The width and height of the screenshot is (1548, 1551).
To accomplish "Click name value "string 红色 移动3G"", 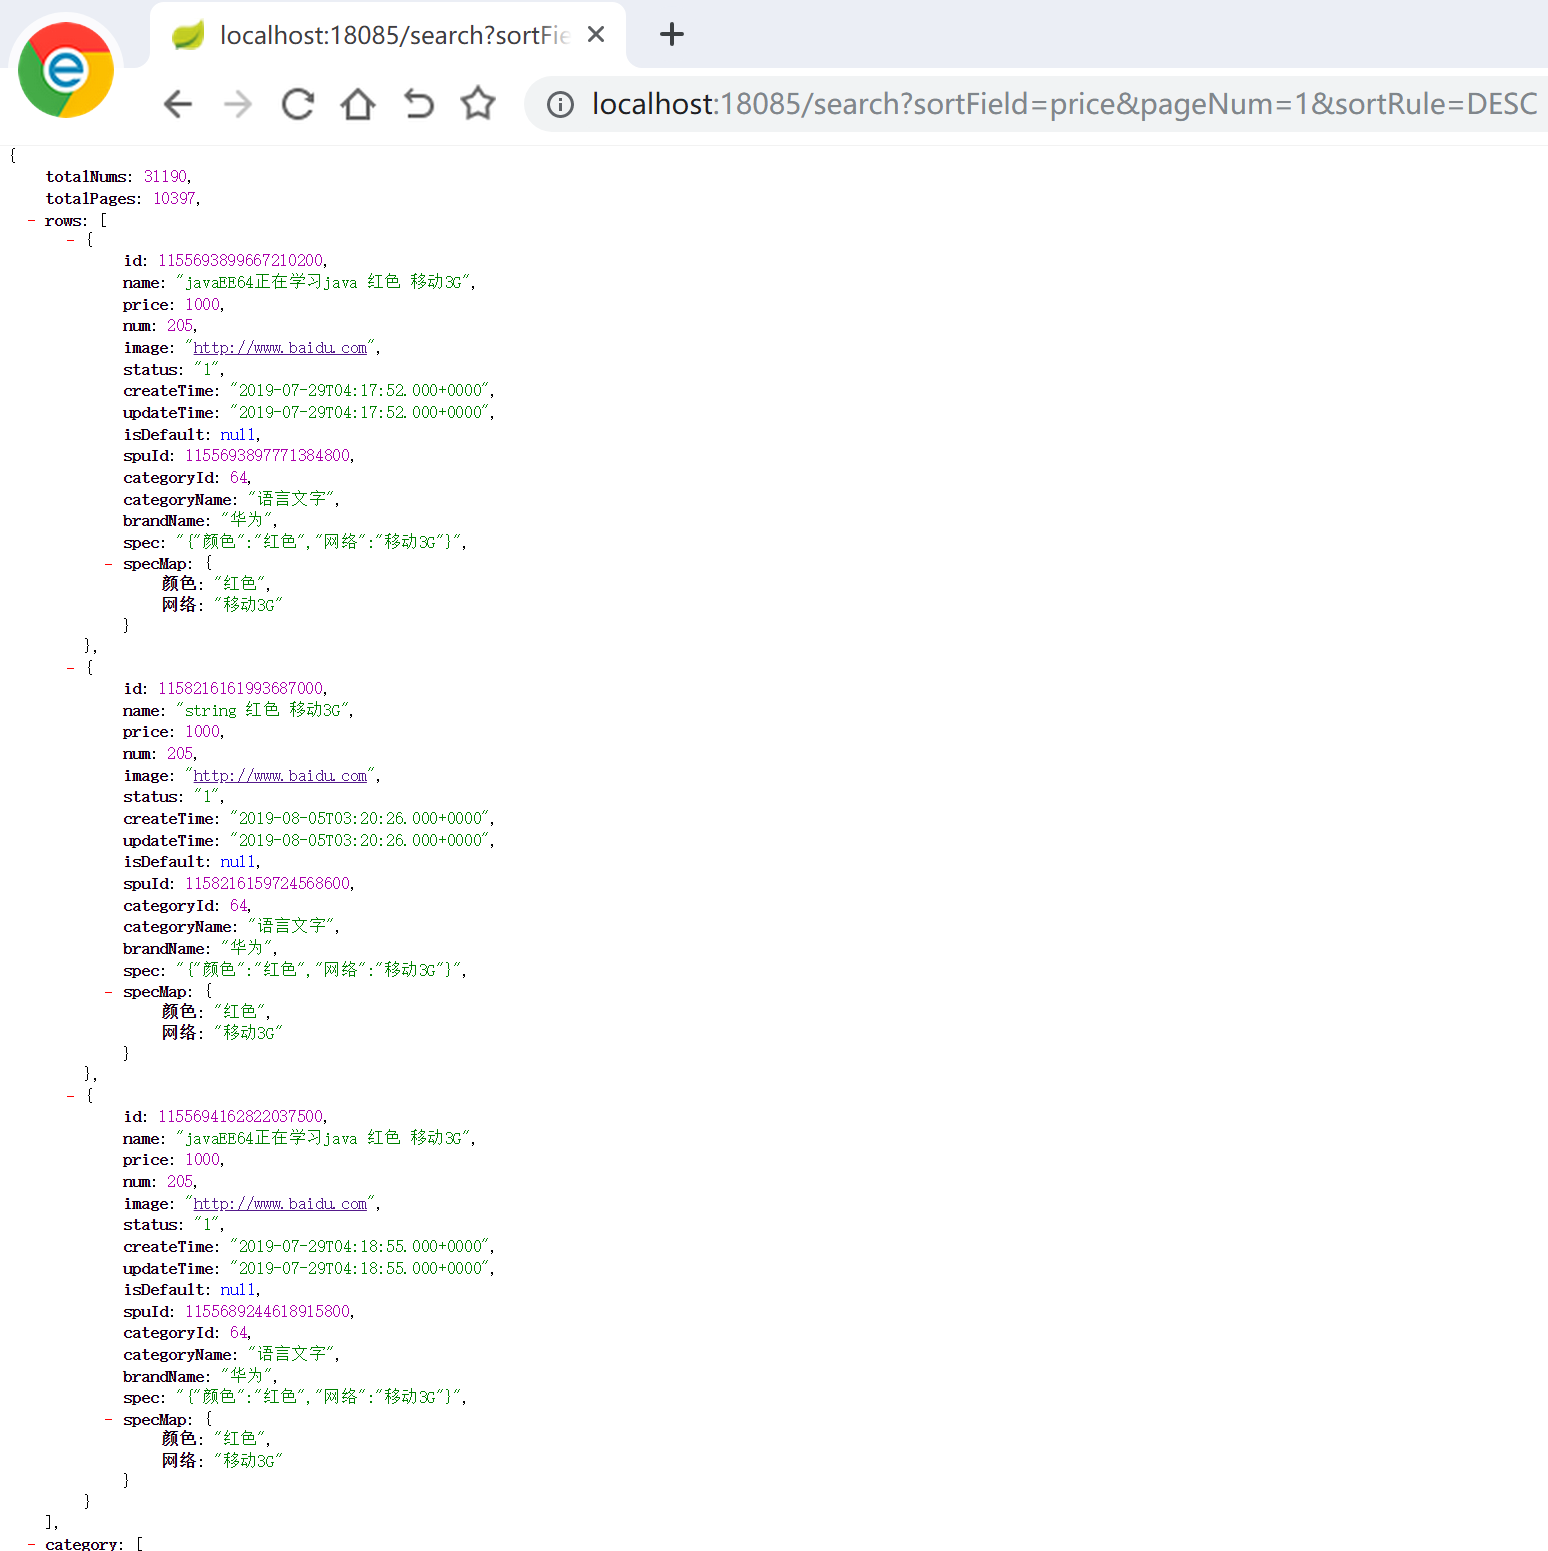I will pos(264,710).
